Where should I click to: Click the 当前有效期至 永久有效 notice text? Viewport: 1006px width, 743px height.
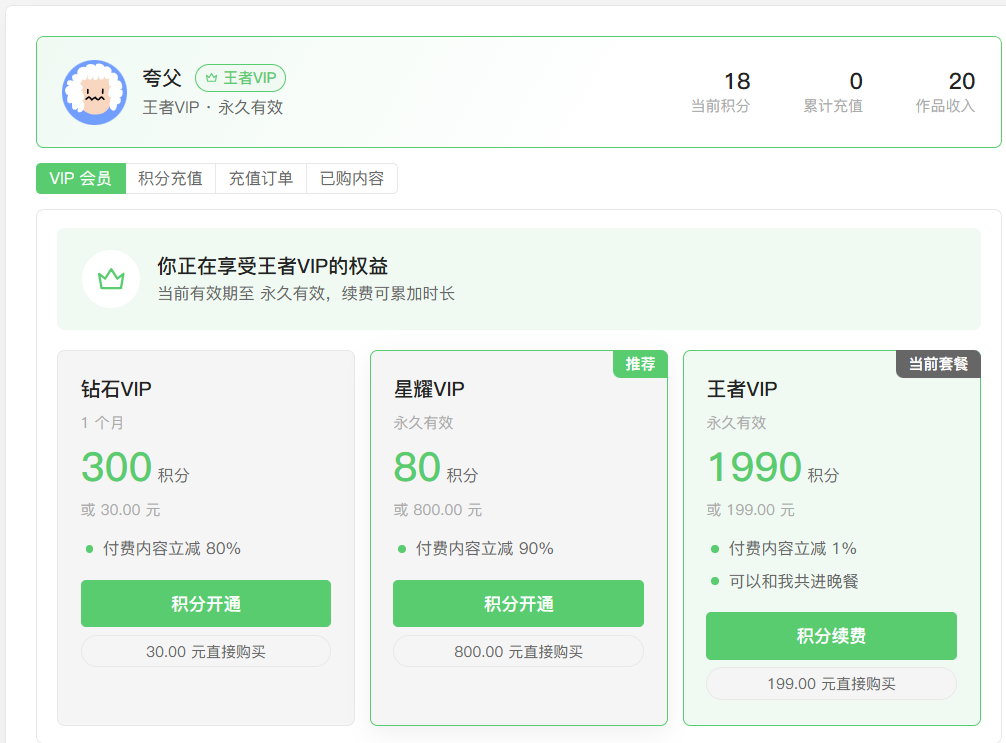pos(306,294)
